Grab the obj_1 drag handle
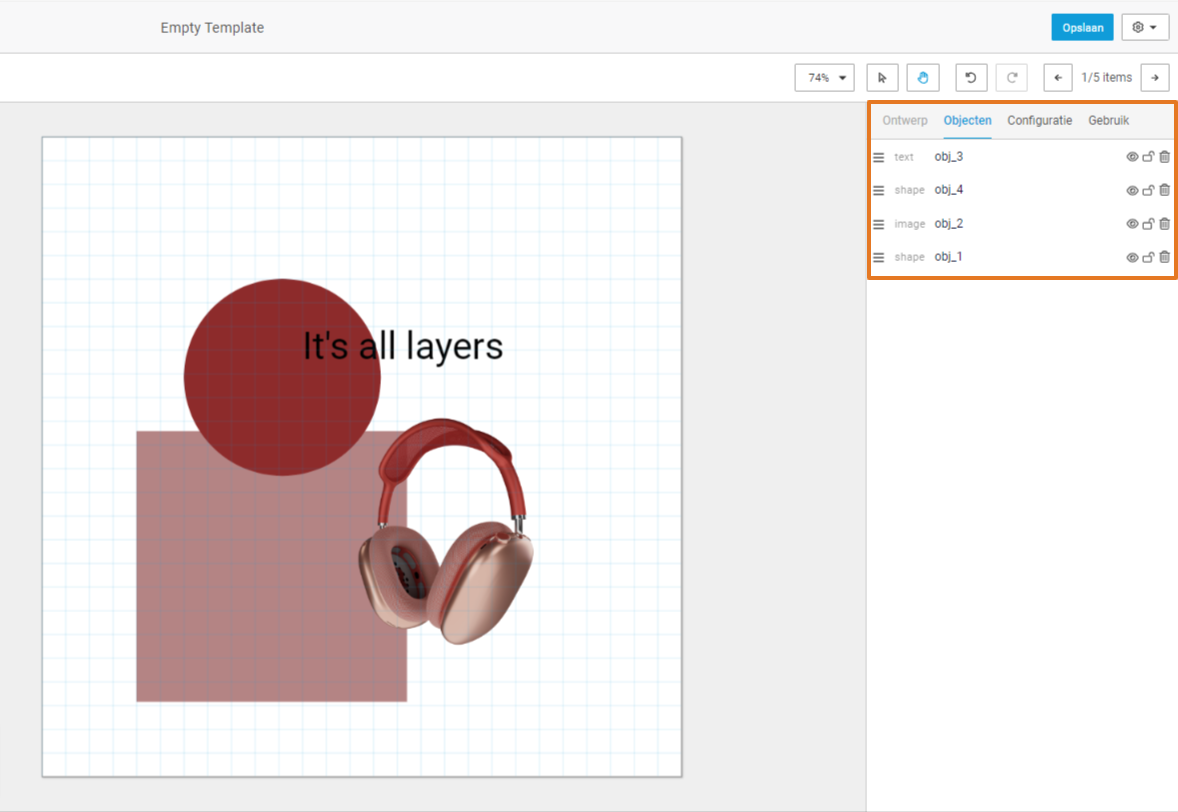This screenshot has width=1178, height=812. [878, 258]
